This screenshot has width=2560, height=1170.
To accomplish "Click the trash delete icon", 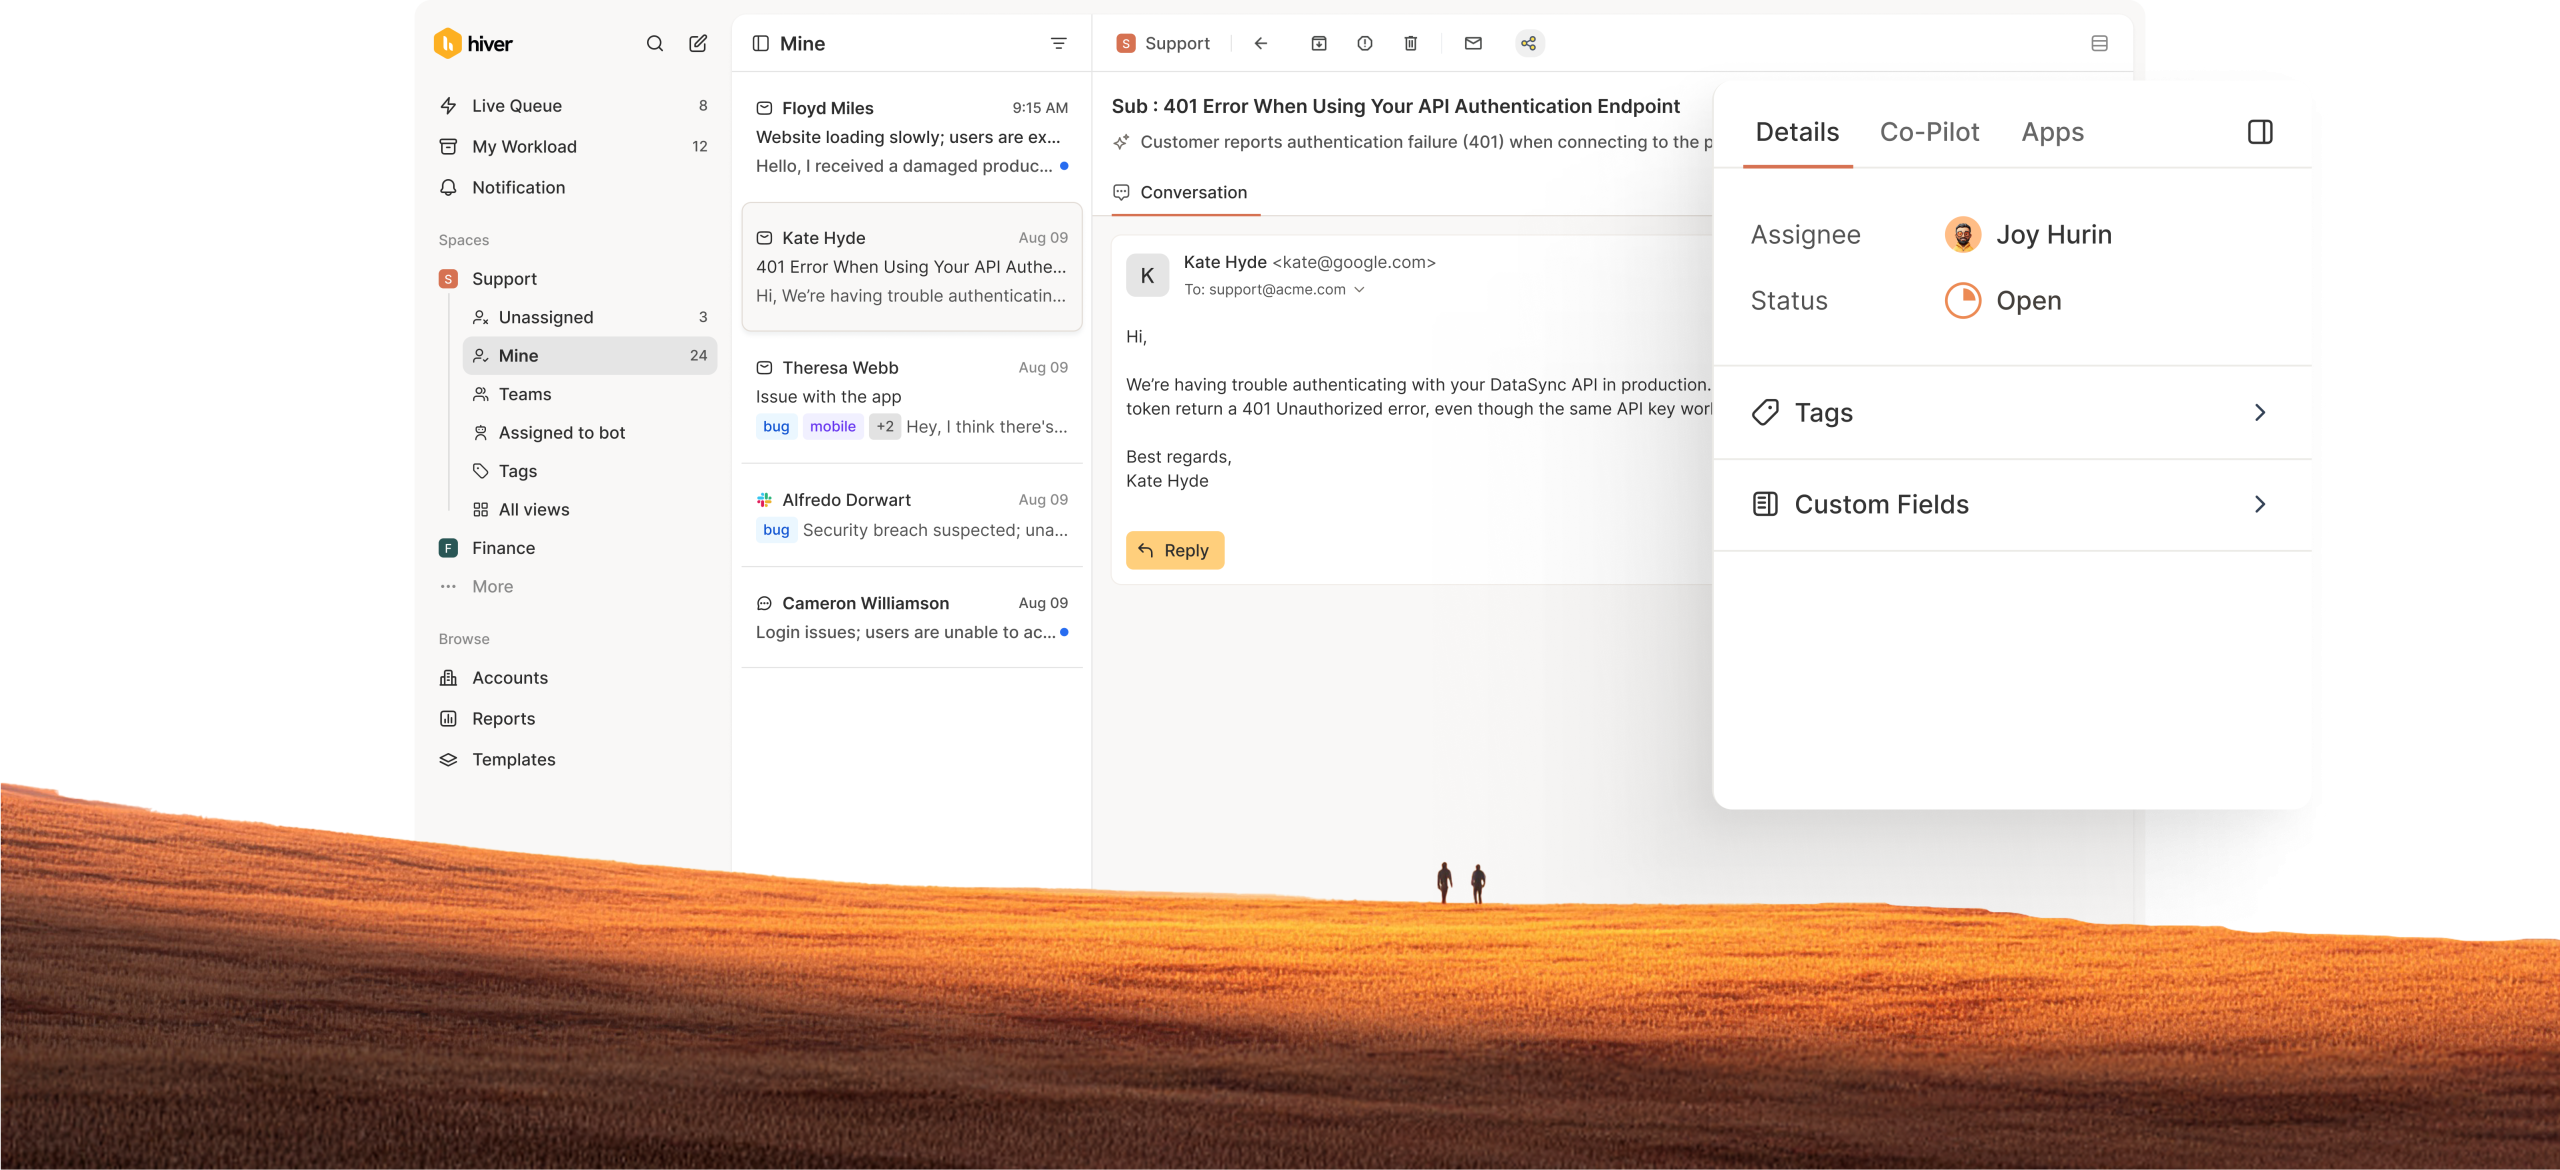I will coord(1411,44).
